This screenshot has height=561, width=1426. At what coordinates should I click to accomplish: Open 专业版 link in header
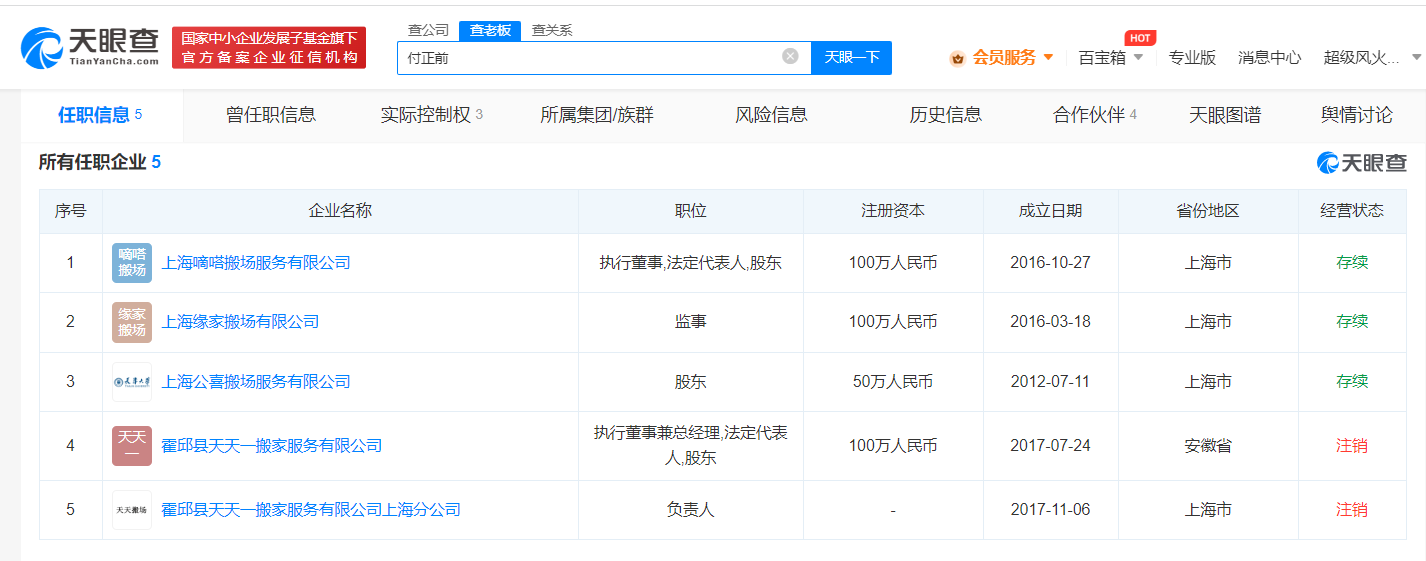pyautogui.click(x=1192, y=58)
